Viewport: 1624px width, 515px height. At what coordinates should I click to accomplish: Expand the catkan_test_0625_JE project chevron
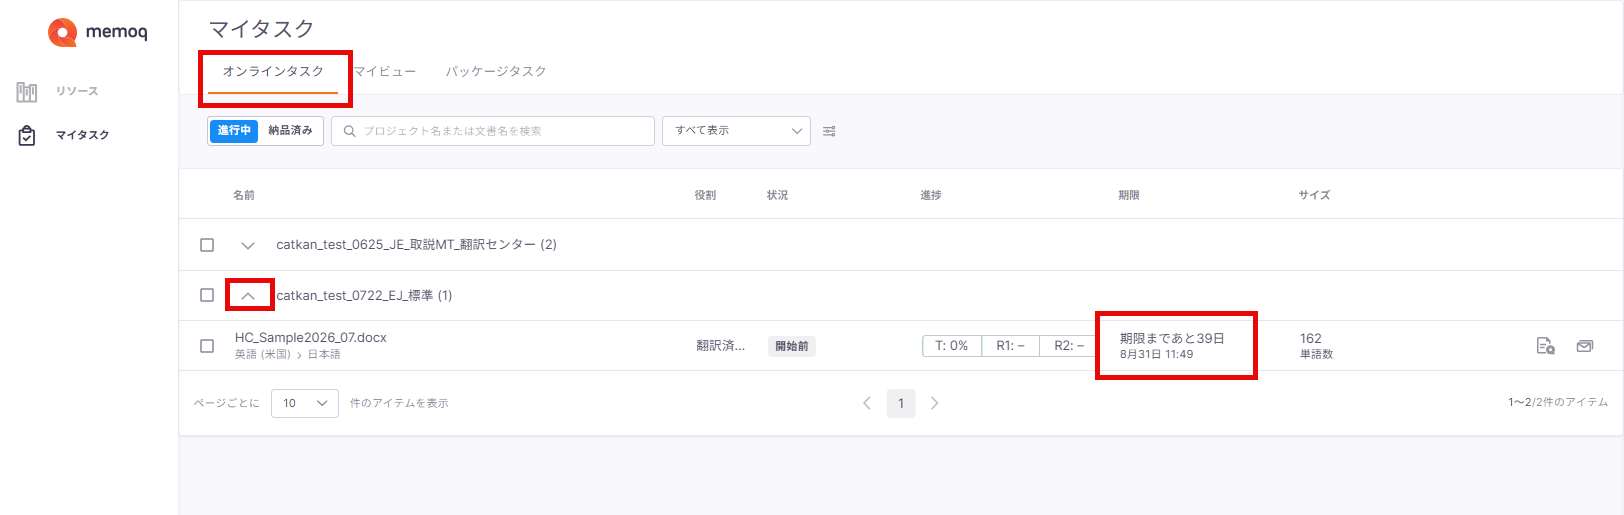click(248, 245)
